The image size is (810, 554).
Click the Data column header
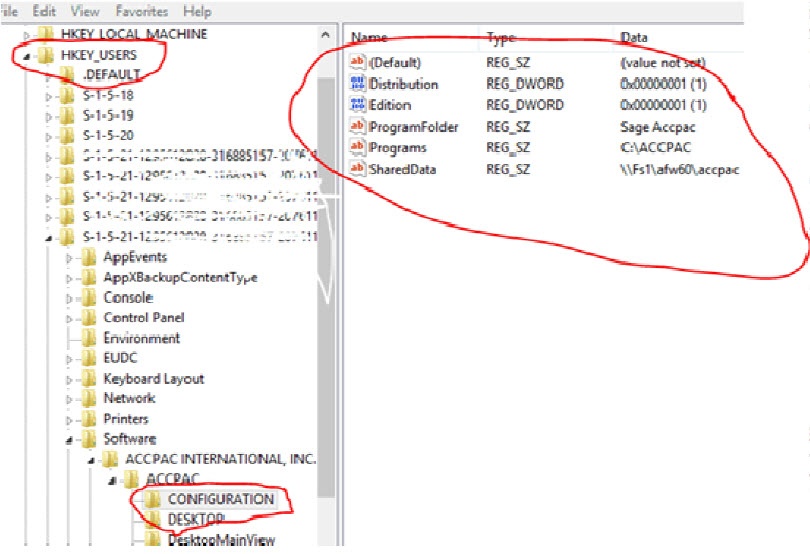[633, 38]
